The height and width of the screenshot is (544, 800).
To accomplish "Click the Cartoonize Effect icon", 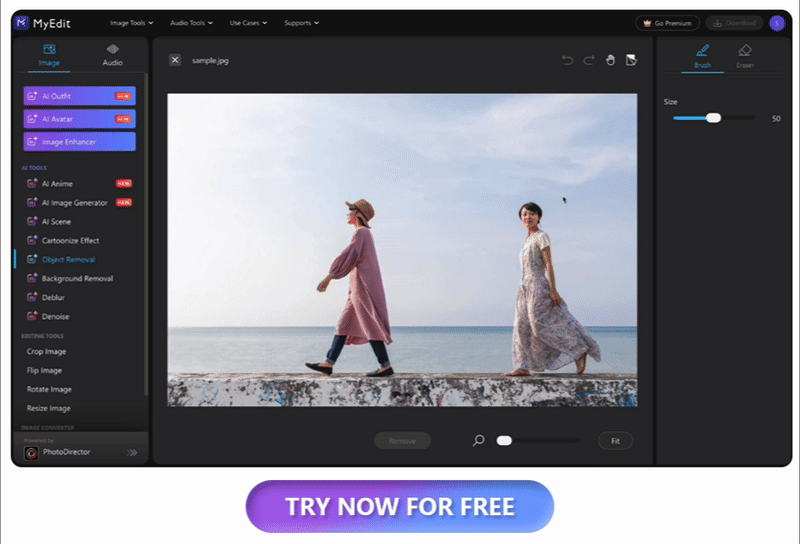I will (32, 240).
